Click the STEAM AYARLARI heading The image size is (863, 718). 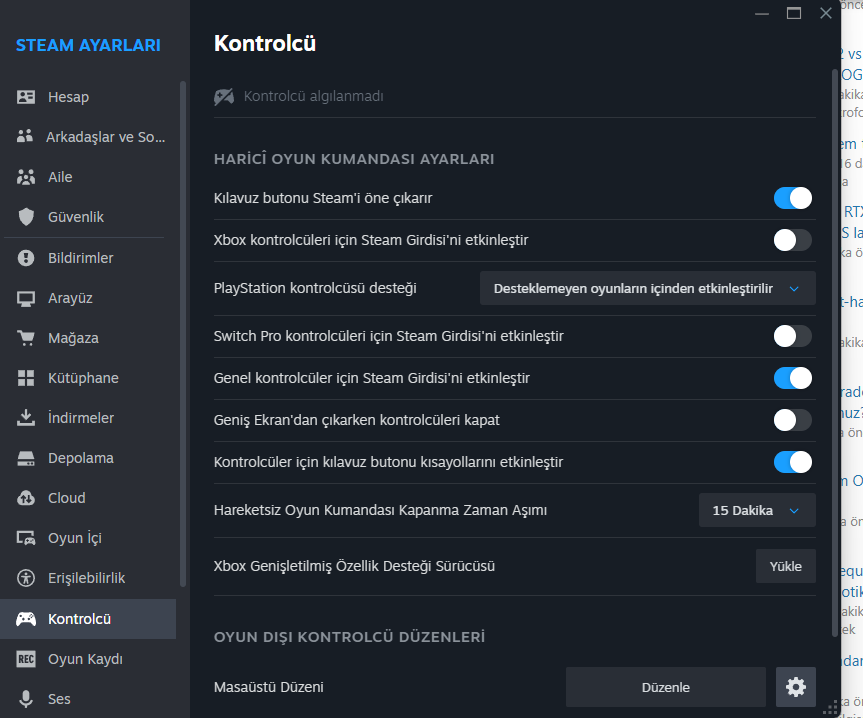coord(88,45)
